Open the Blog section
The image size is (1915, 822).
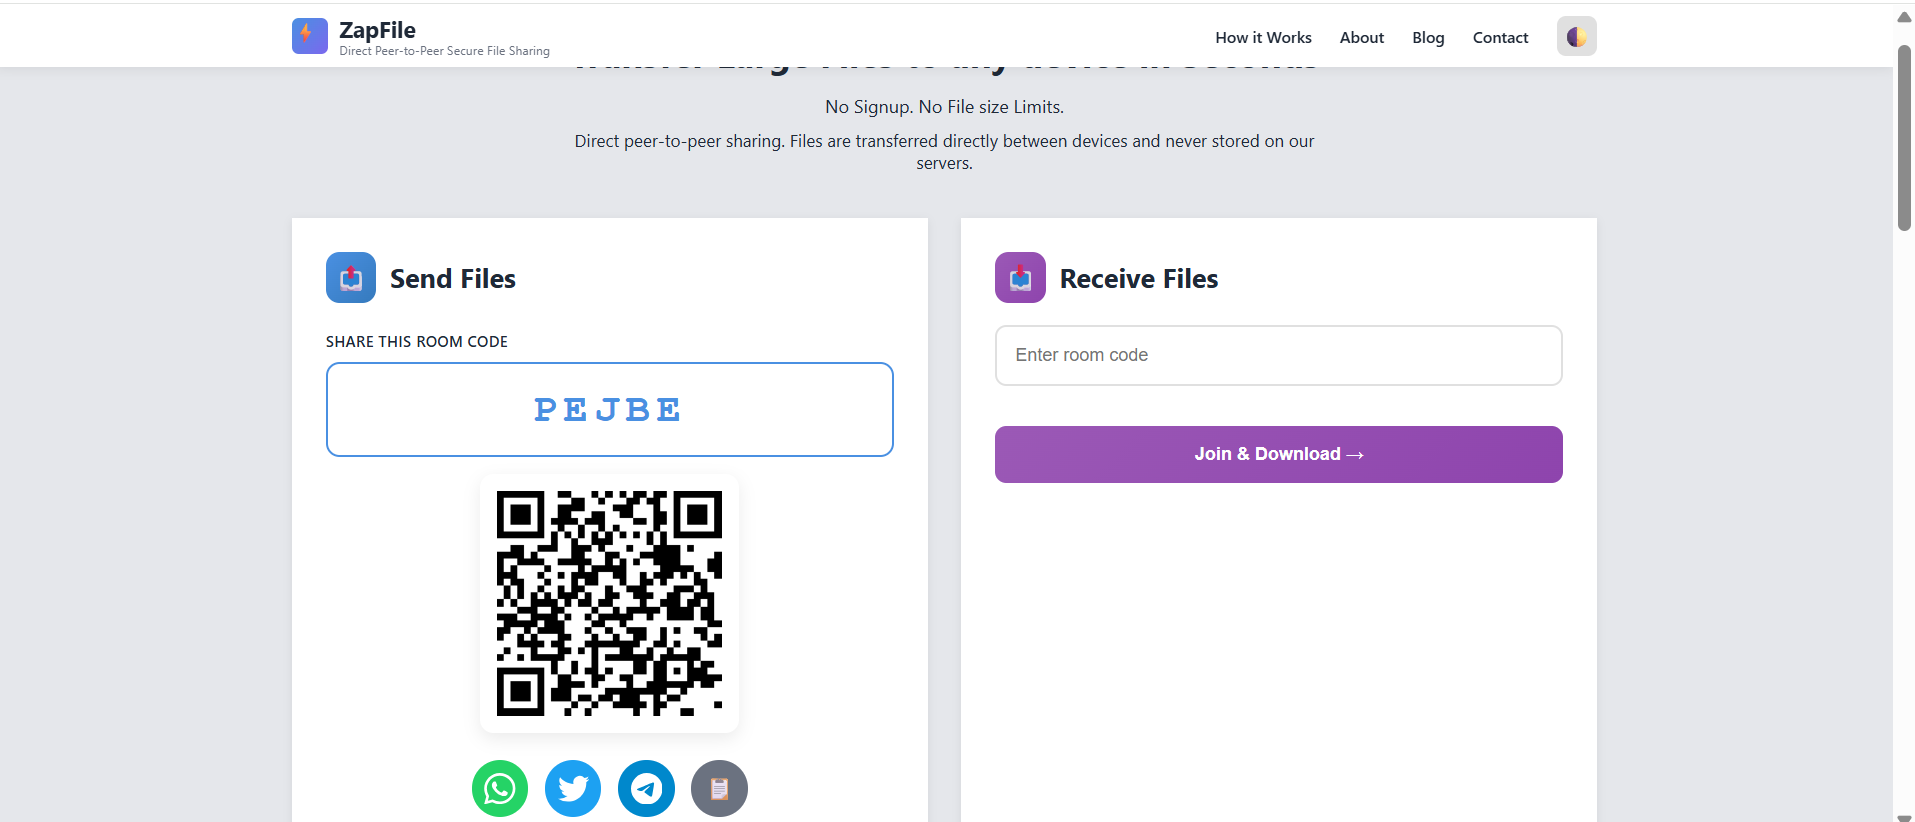coord(1428,37)
